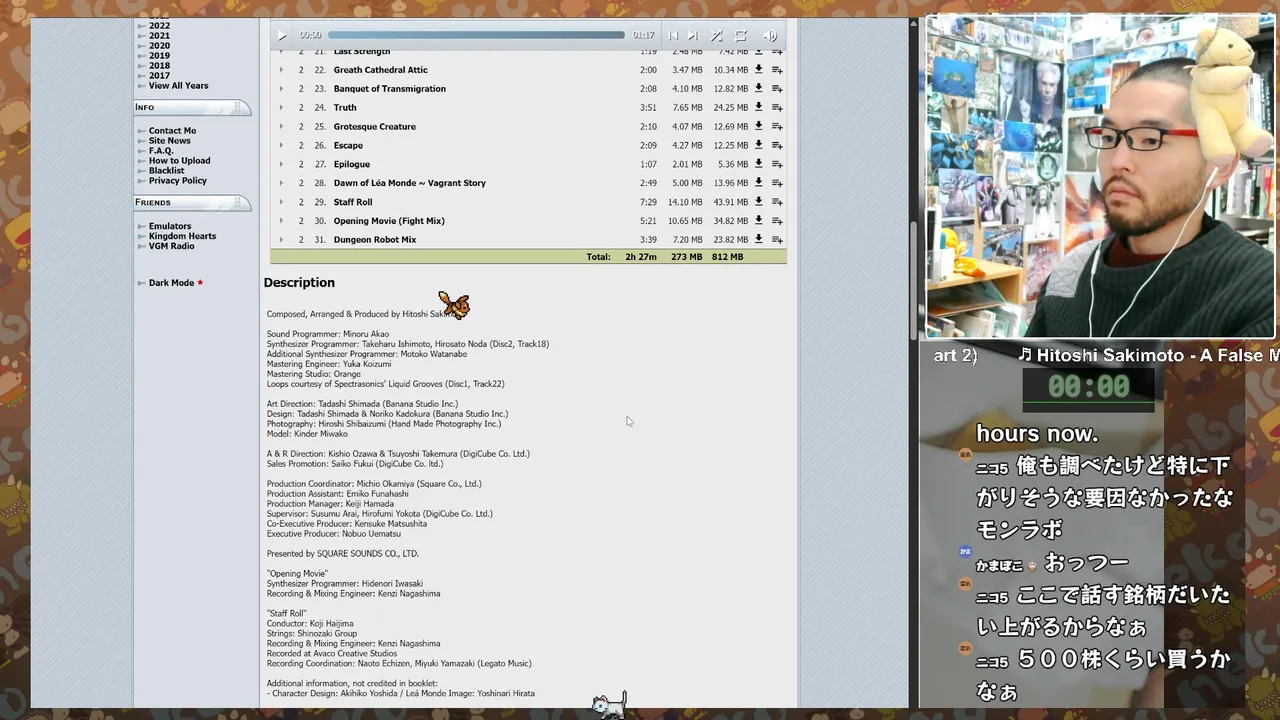1280x720 pixels.
Task: Open the Contact Me sidebar link
Action: click(172, 131)
